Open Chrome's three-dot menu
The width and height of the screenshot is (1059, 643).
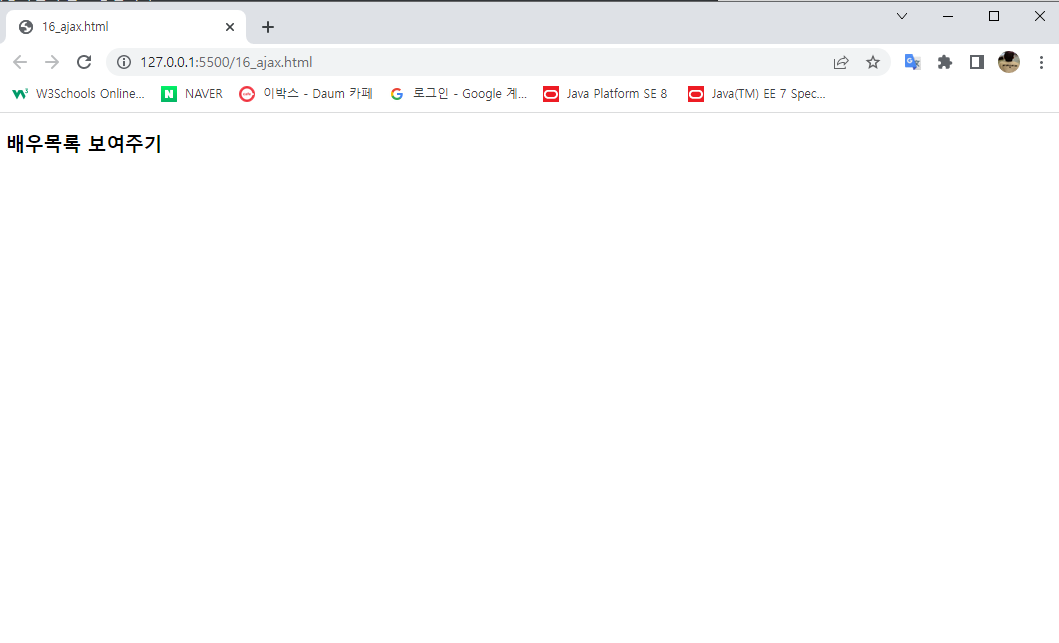1041,62
